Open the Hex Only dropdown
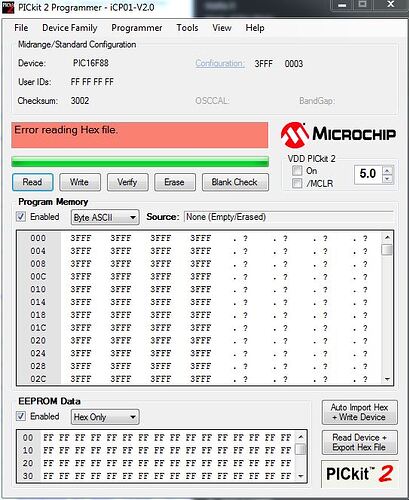 pyautogui.click(x=105, y=417)
